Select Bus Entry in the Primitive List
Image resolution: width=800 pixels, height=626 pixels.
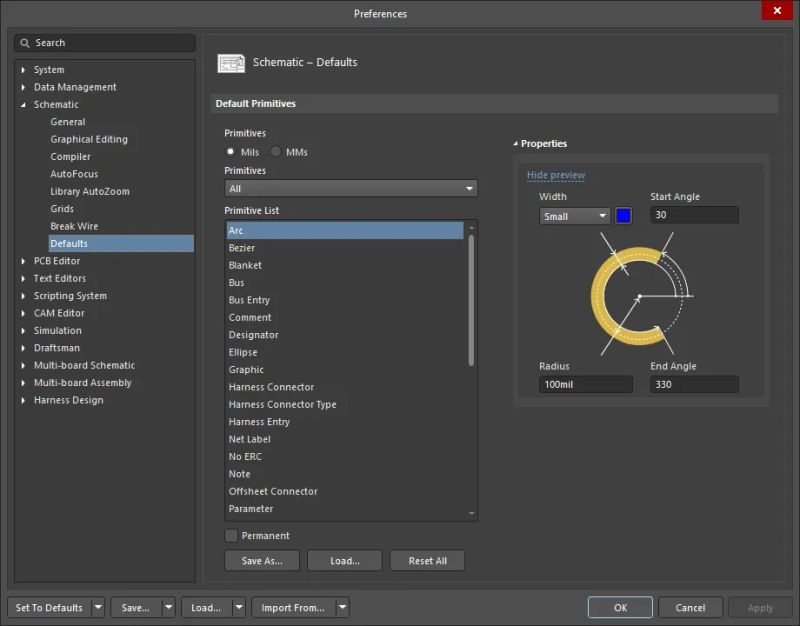coord(249,300)
